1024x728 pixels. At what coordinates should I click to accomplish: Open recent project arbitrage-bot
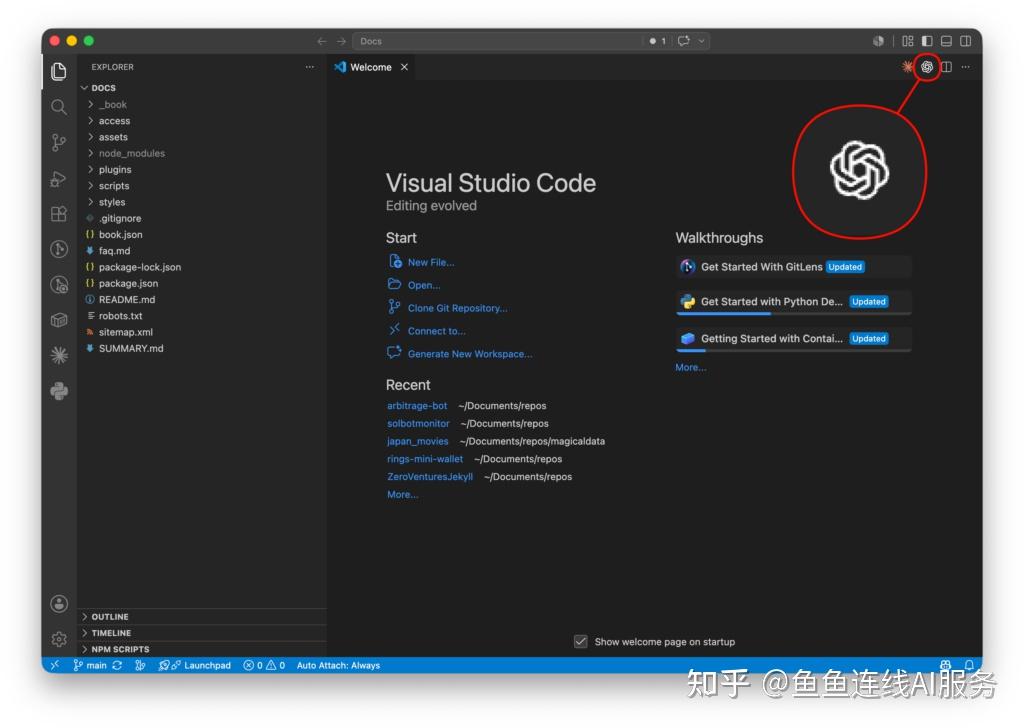coord(417,405)
